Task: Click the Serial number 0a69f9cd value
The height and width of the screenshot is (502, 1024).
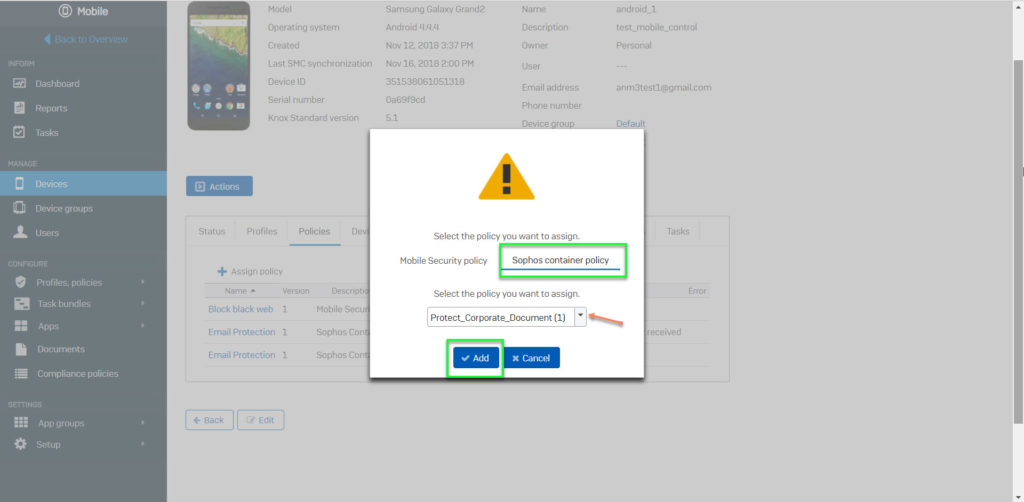Action: pos(406,100)
